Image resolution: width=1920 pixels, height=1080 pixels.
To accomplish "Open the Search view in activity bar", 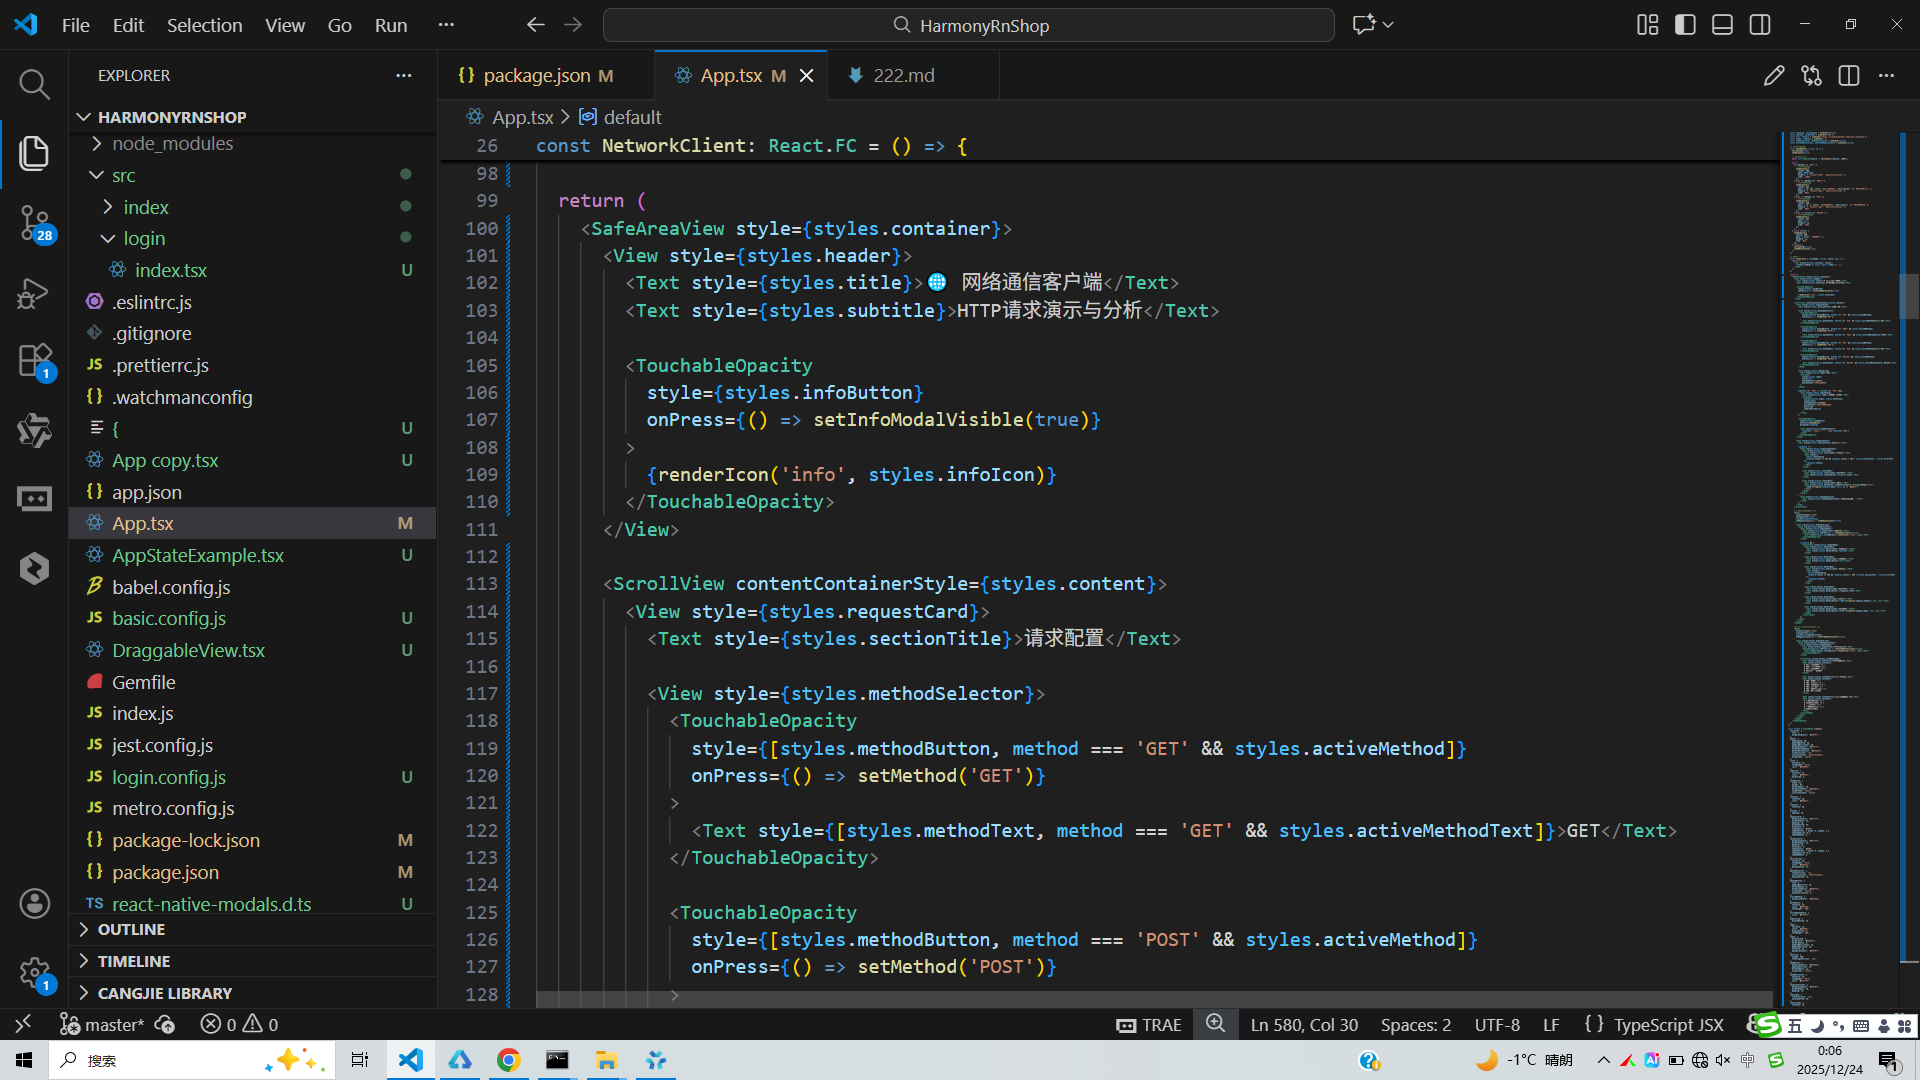I will pos(34,85).
